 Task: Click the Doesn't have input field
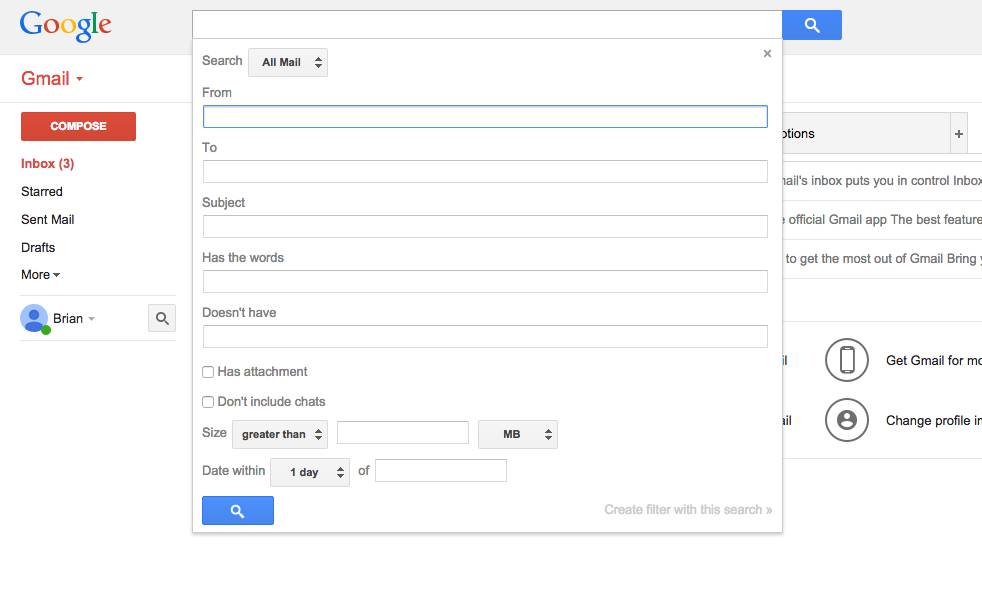485,337
